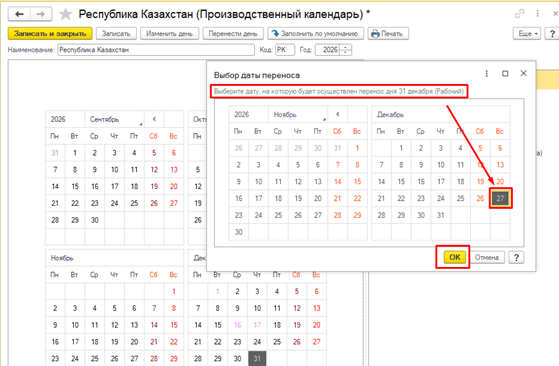Image resolution: width=559 pixels, height=366 pixels.
Task: Select December 24 in main calendar
Action: click(x=257, y=342)
